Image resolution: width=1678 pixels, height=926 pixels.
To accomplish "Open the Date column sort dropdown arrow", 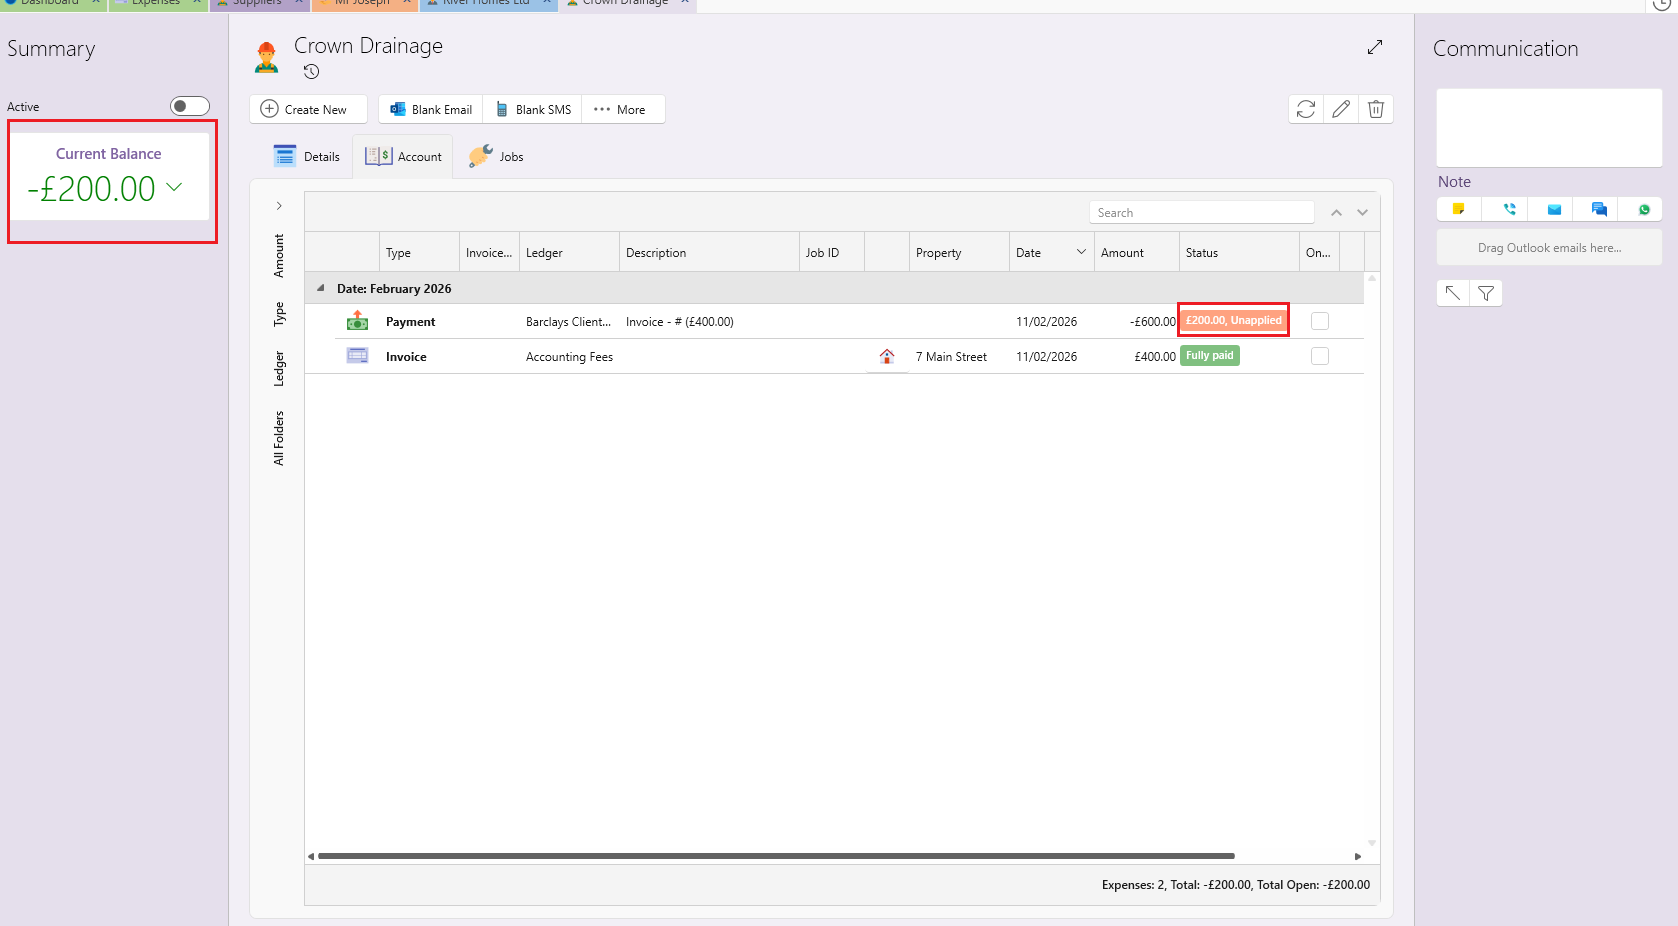I will (1081, 252).
